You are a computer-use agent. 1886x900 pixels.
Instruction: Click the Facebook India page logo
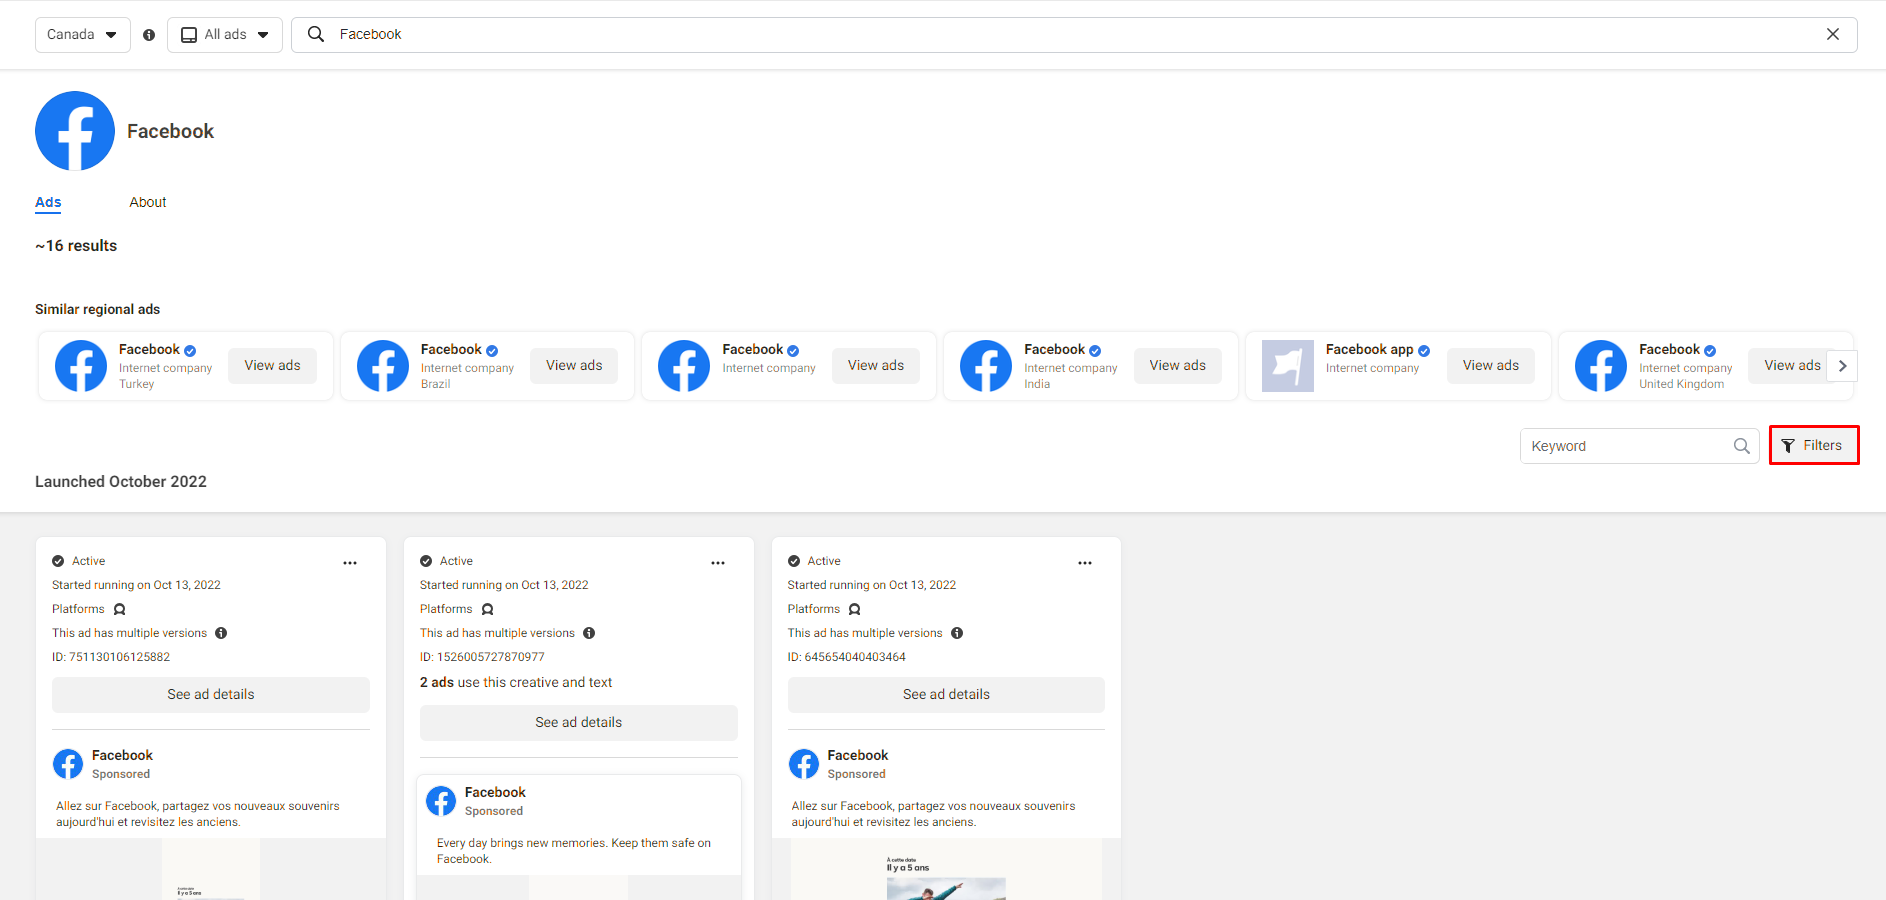(x=986, y=366)
